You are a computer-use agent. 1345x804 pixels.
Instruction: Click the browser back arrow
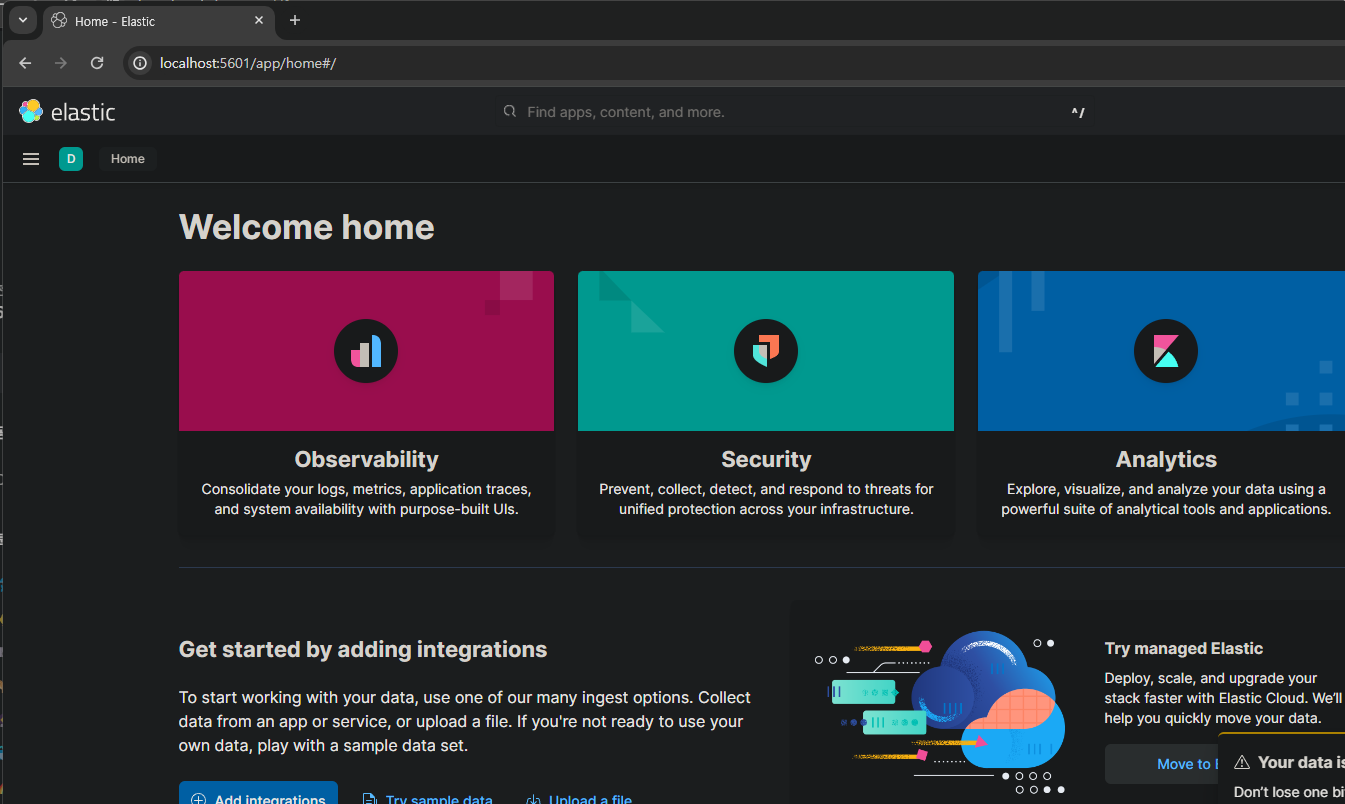26,63
